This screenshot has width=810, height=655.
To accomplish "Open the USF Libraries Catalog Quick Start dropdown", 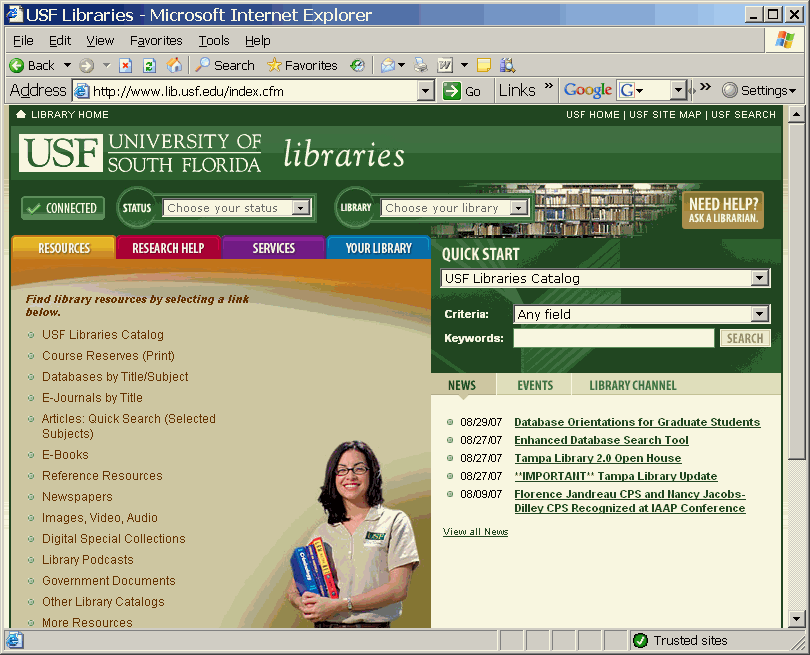I will (760, 279).
